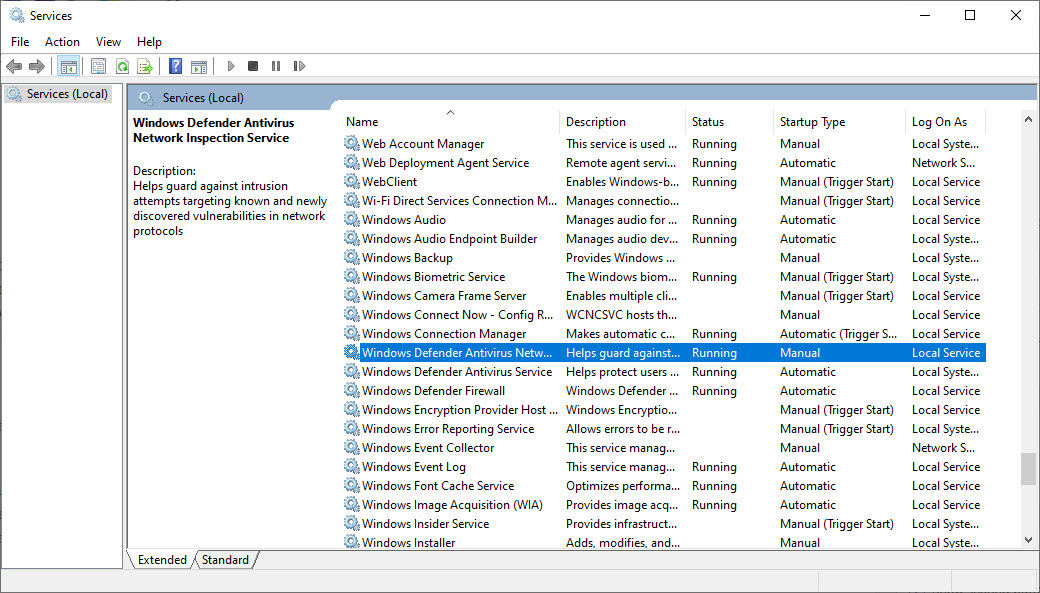This screenshot has width=1040, height=593.
Task: Sort by the Log On As column header
Action: pos(946,122)
